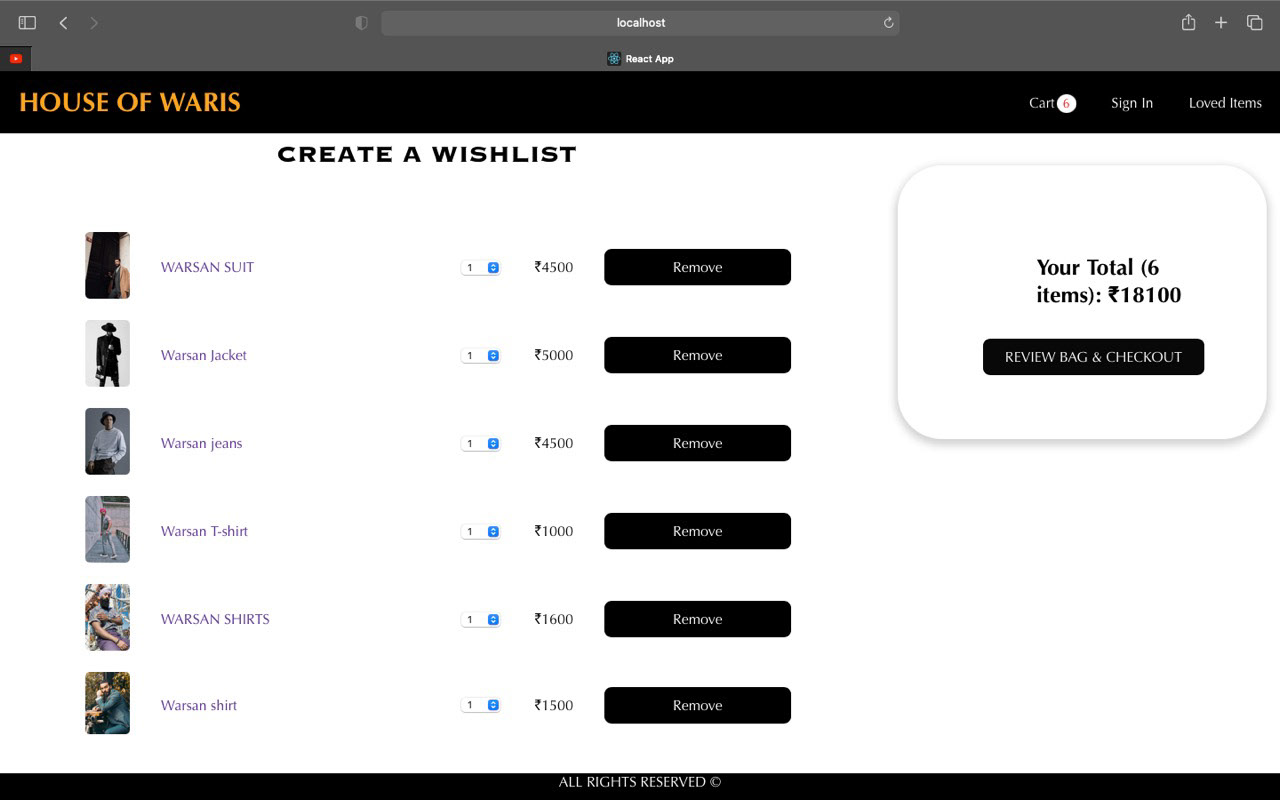Click Sign In in the header
Image resolution: width=1280 pixels, height=800 pixels.
pos(1131,103)
